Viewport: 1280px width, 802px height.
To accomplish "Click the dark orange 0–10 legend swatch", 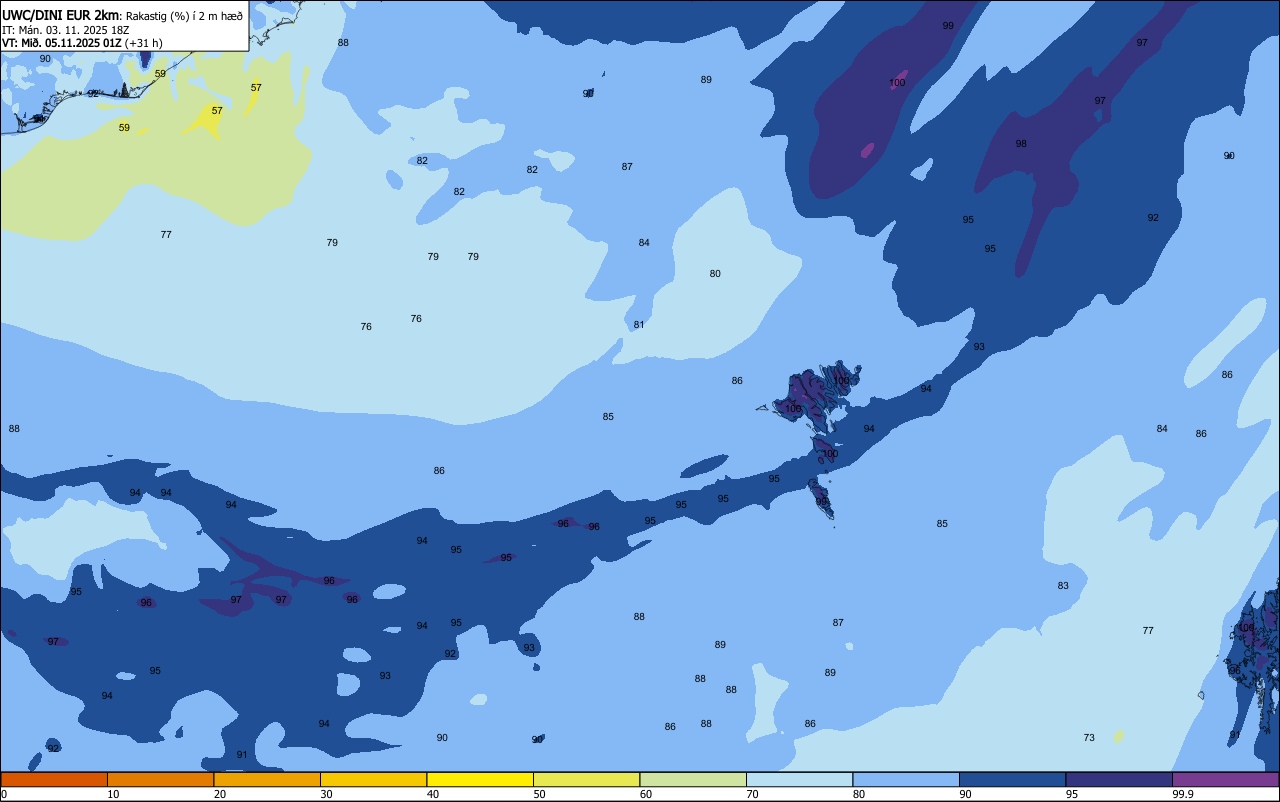I will point(54,779).
